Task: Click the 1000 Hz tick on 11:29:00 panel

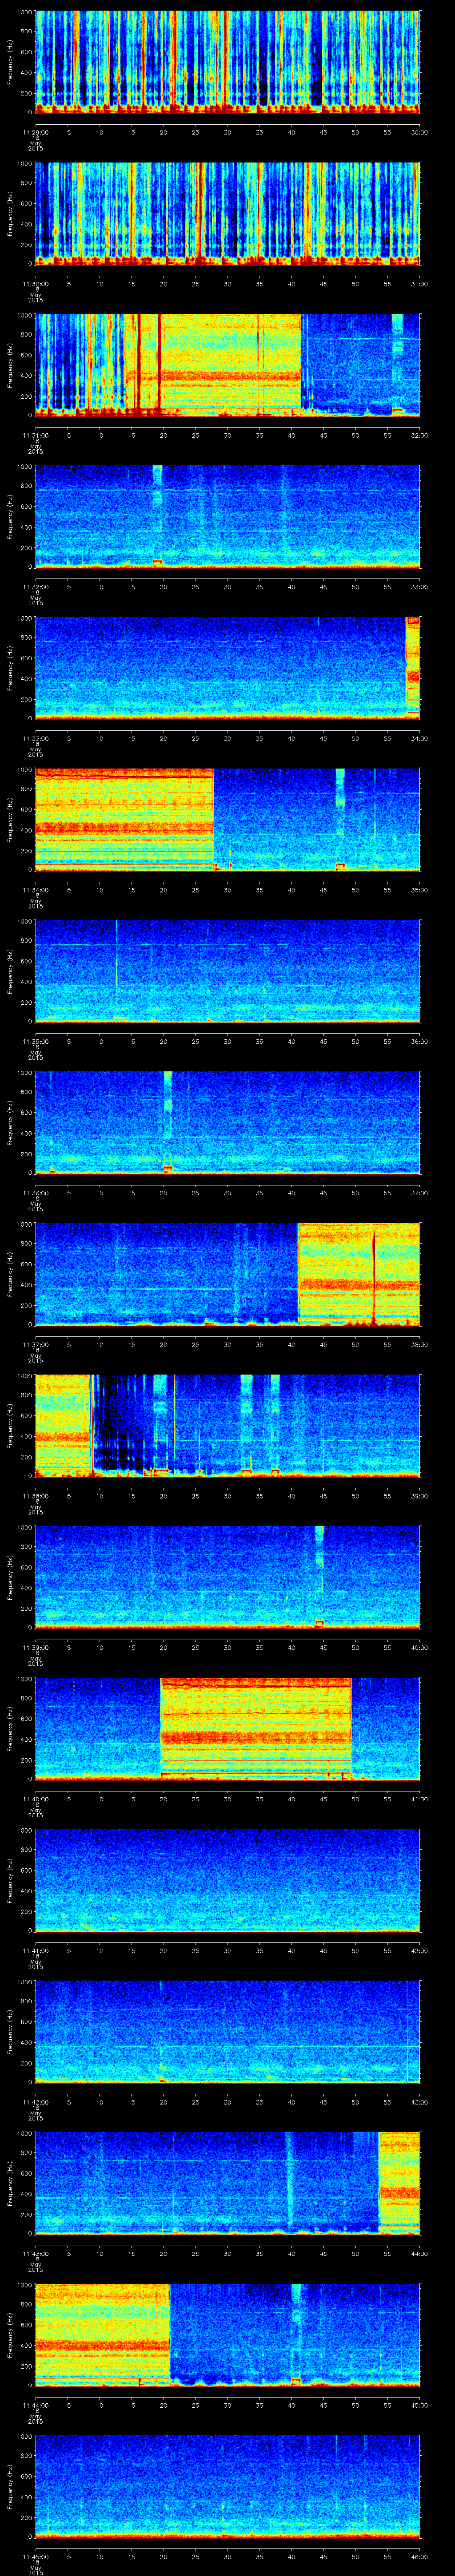Action: pos(24,12)
